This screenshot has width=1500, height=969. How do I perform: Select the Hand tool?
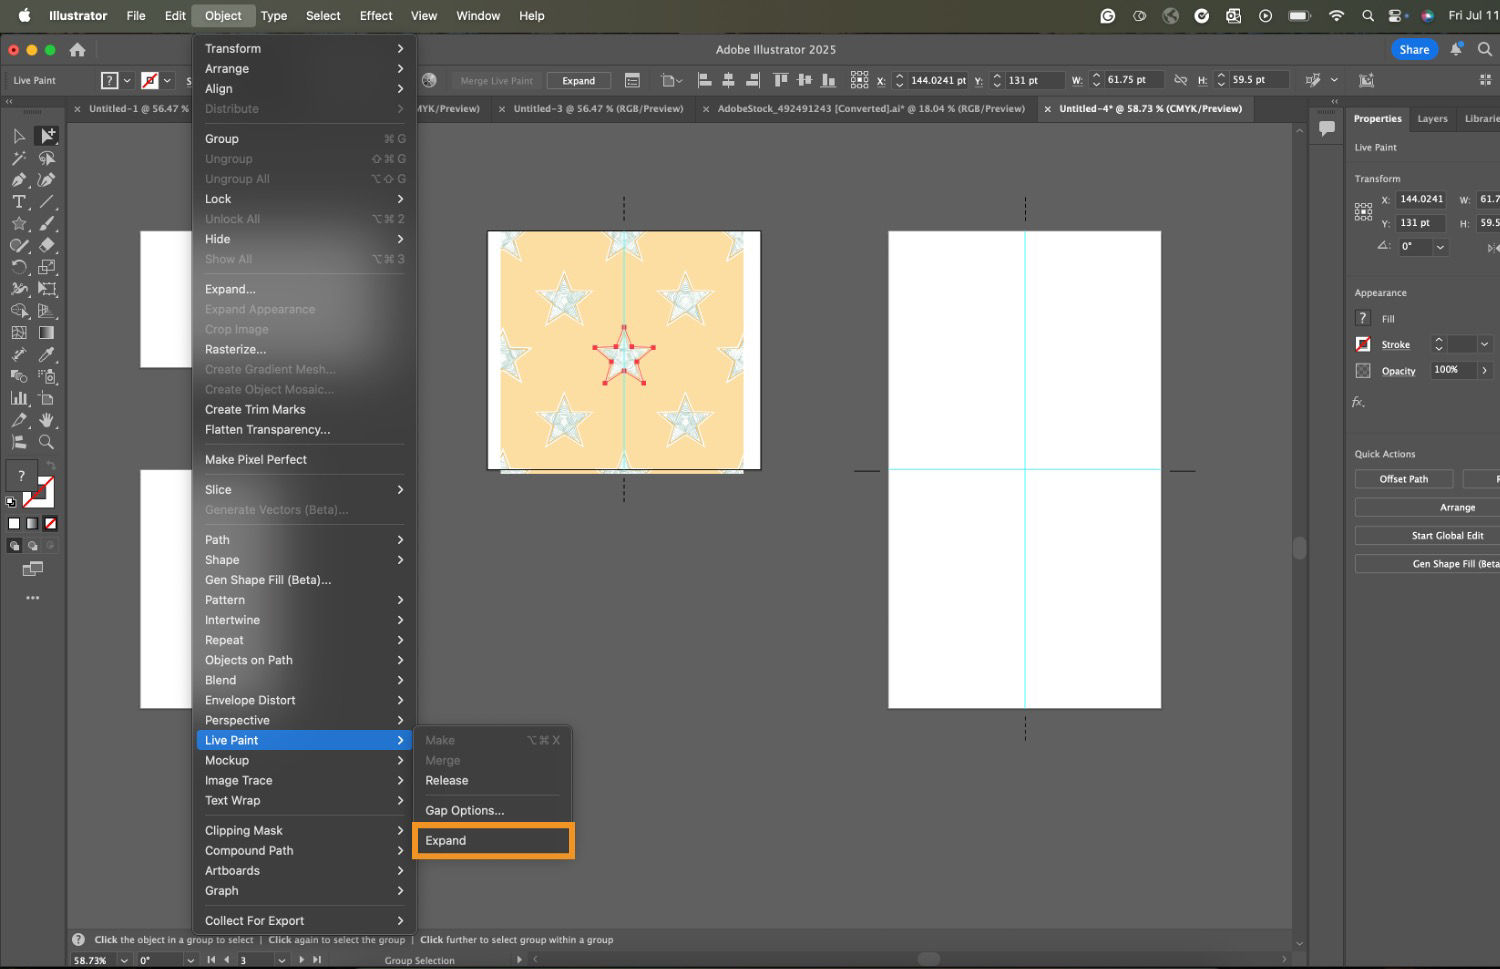pos(46,420)
